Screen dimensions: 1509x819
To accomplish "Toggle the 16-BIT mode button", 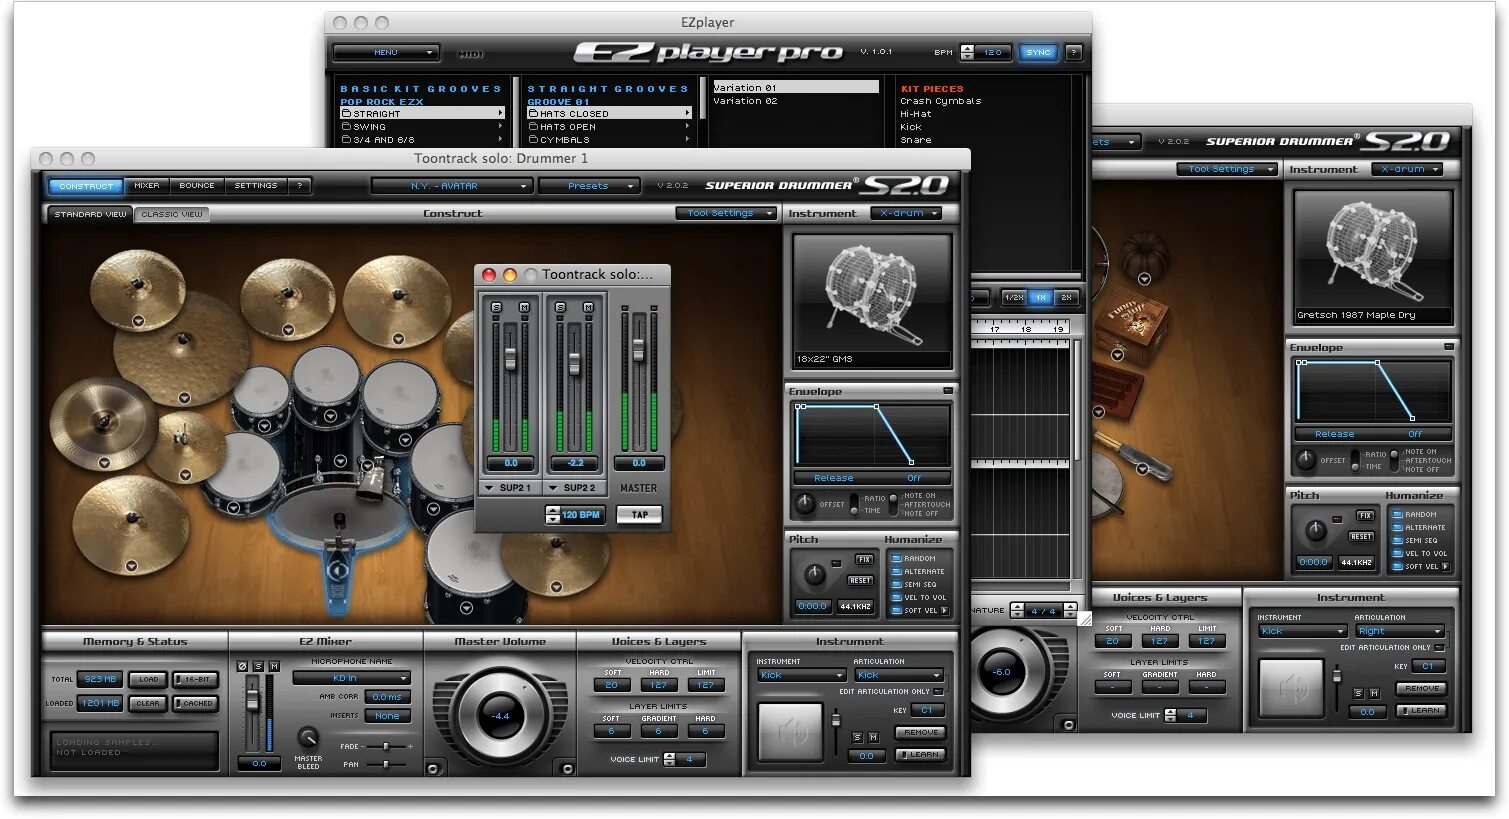I will pyautogui.click(x=195, y=680).
